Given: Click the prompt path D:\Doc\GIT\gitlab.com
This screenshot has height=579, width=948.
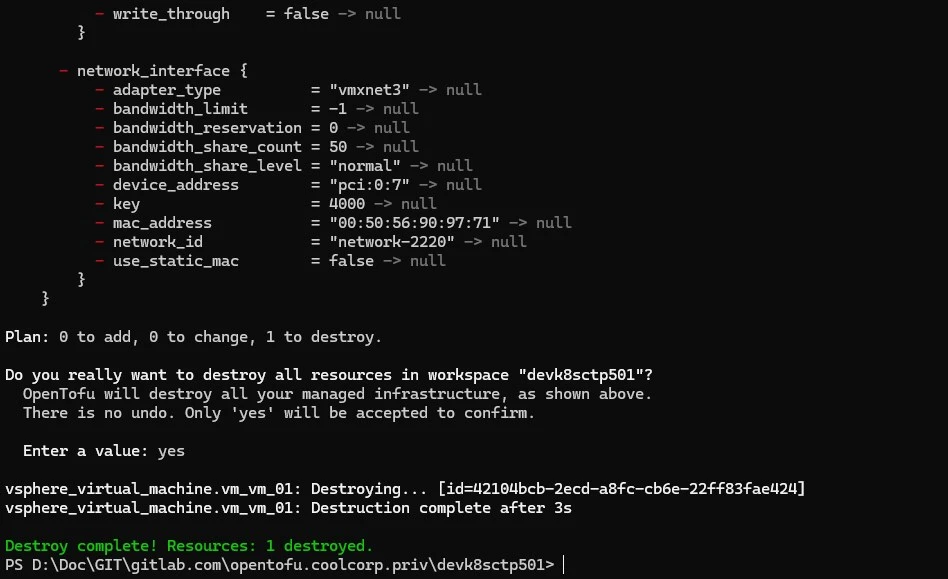Looking at the screenshot, I should [x=126, y=565].
